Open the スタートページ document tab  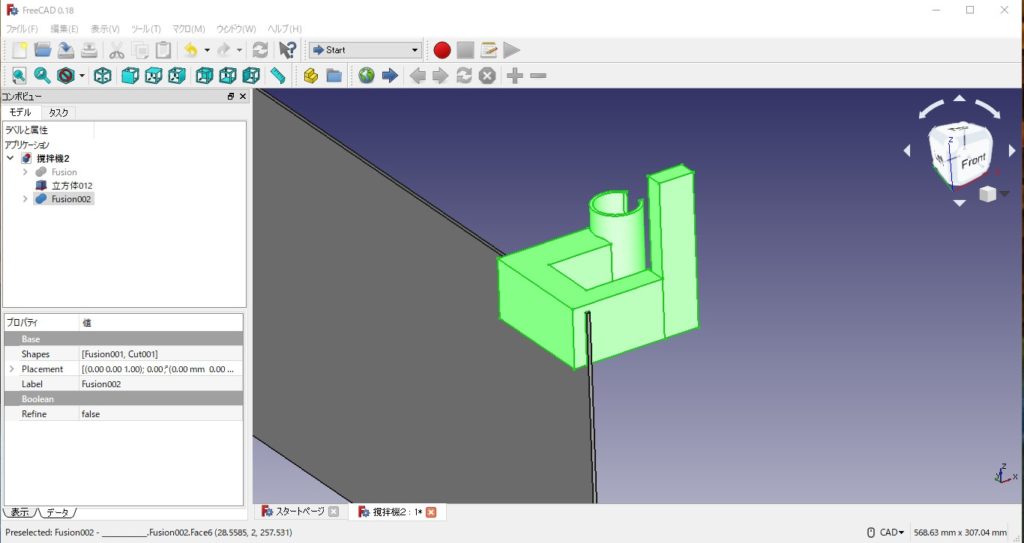click(300, 512)
